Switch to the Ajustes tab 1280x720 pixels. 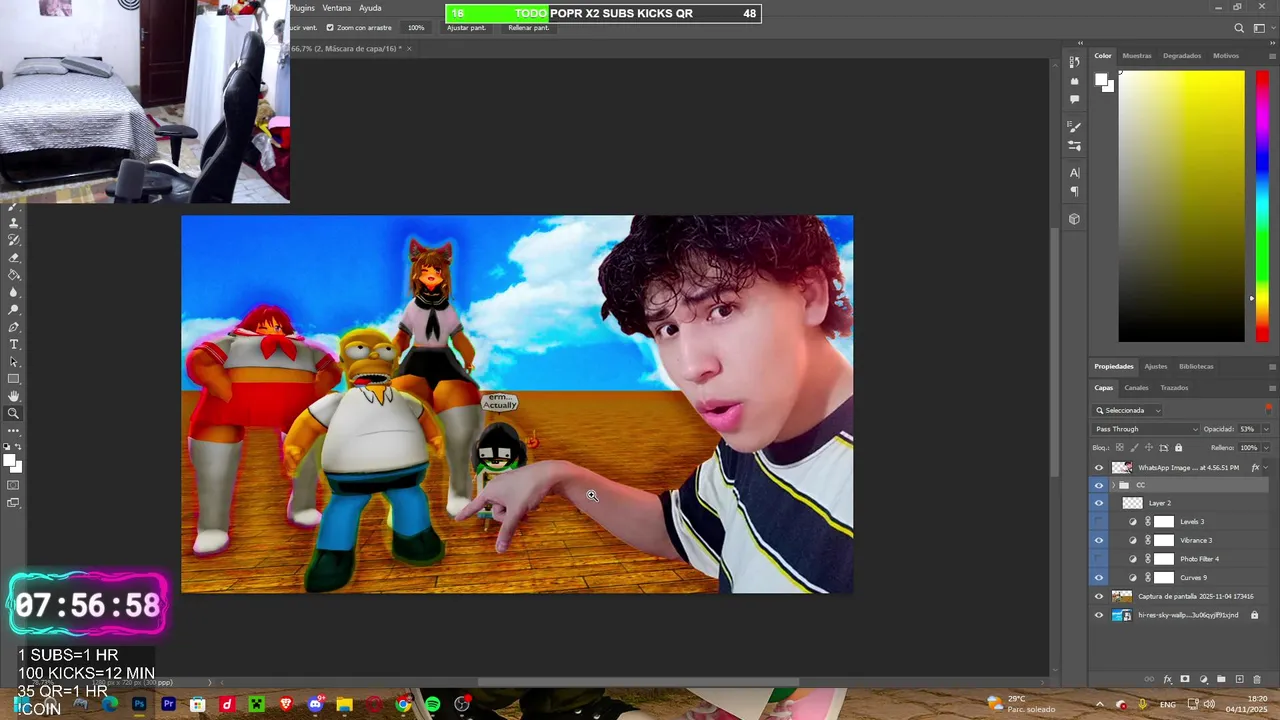tap(1156, 367)
